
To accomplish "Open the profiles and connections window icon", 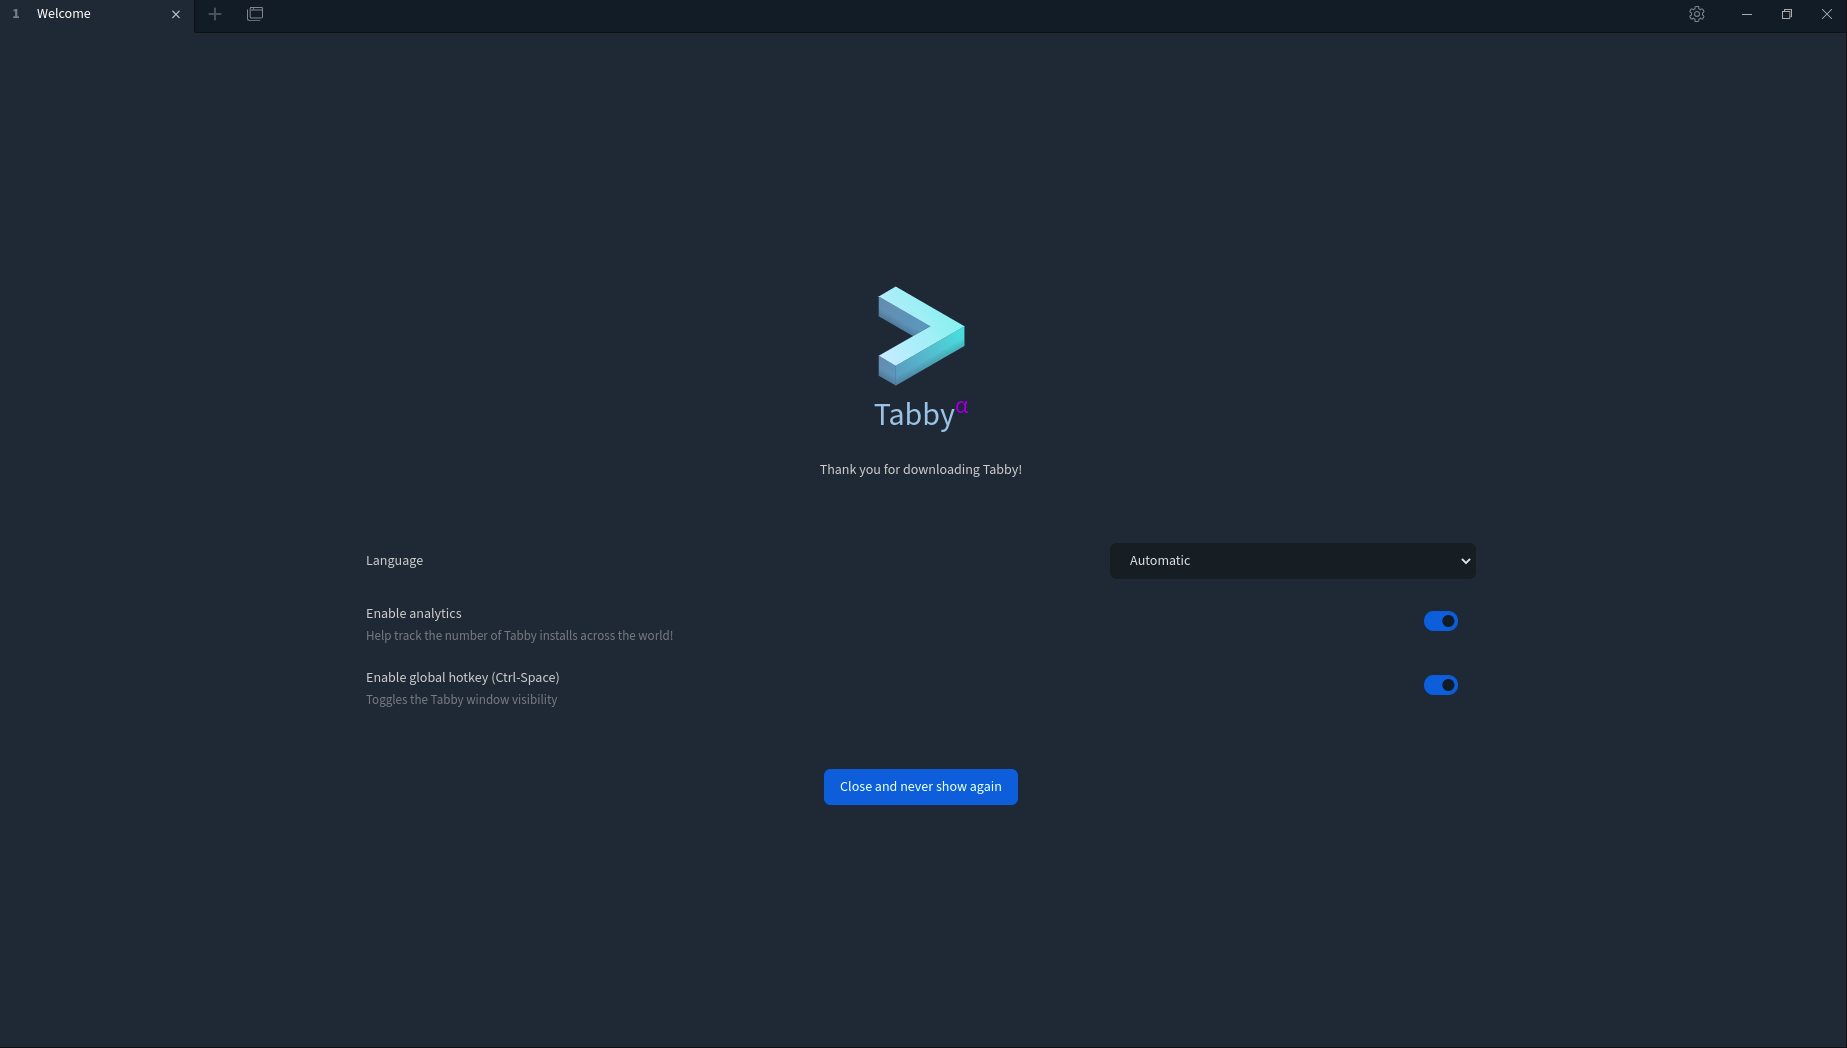I will click(255, 14).
